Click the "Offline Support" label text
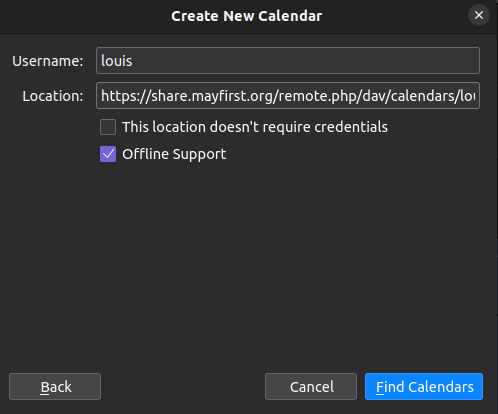Viewport: 498px width, 414px height. [x=174, y=154]
